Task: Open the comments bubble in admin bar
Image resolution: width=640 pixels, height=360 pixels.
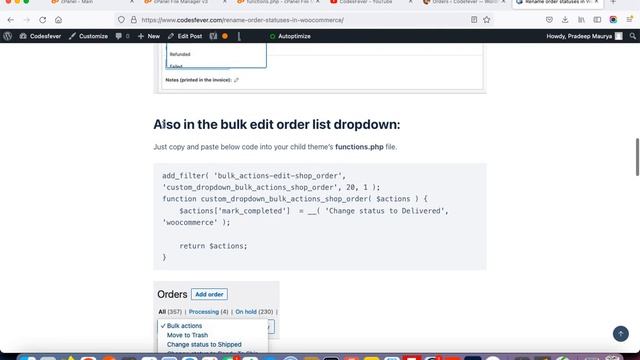Action: (x=122, y=36)
